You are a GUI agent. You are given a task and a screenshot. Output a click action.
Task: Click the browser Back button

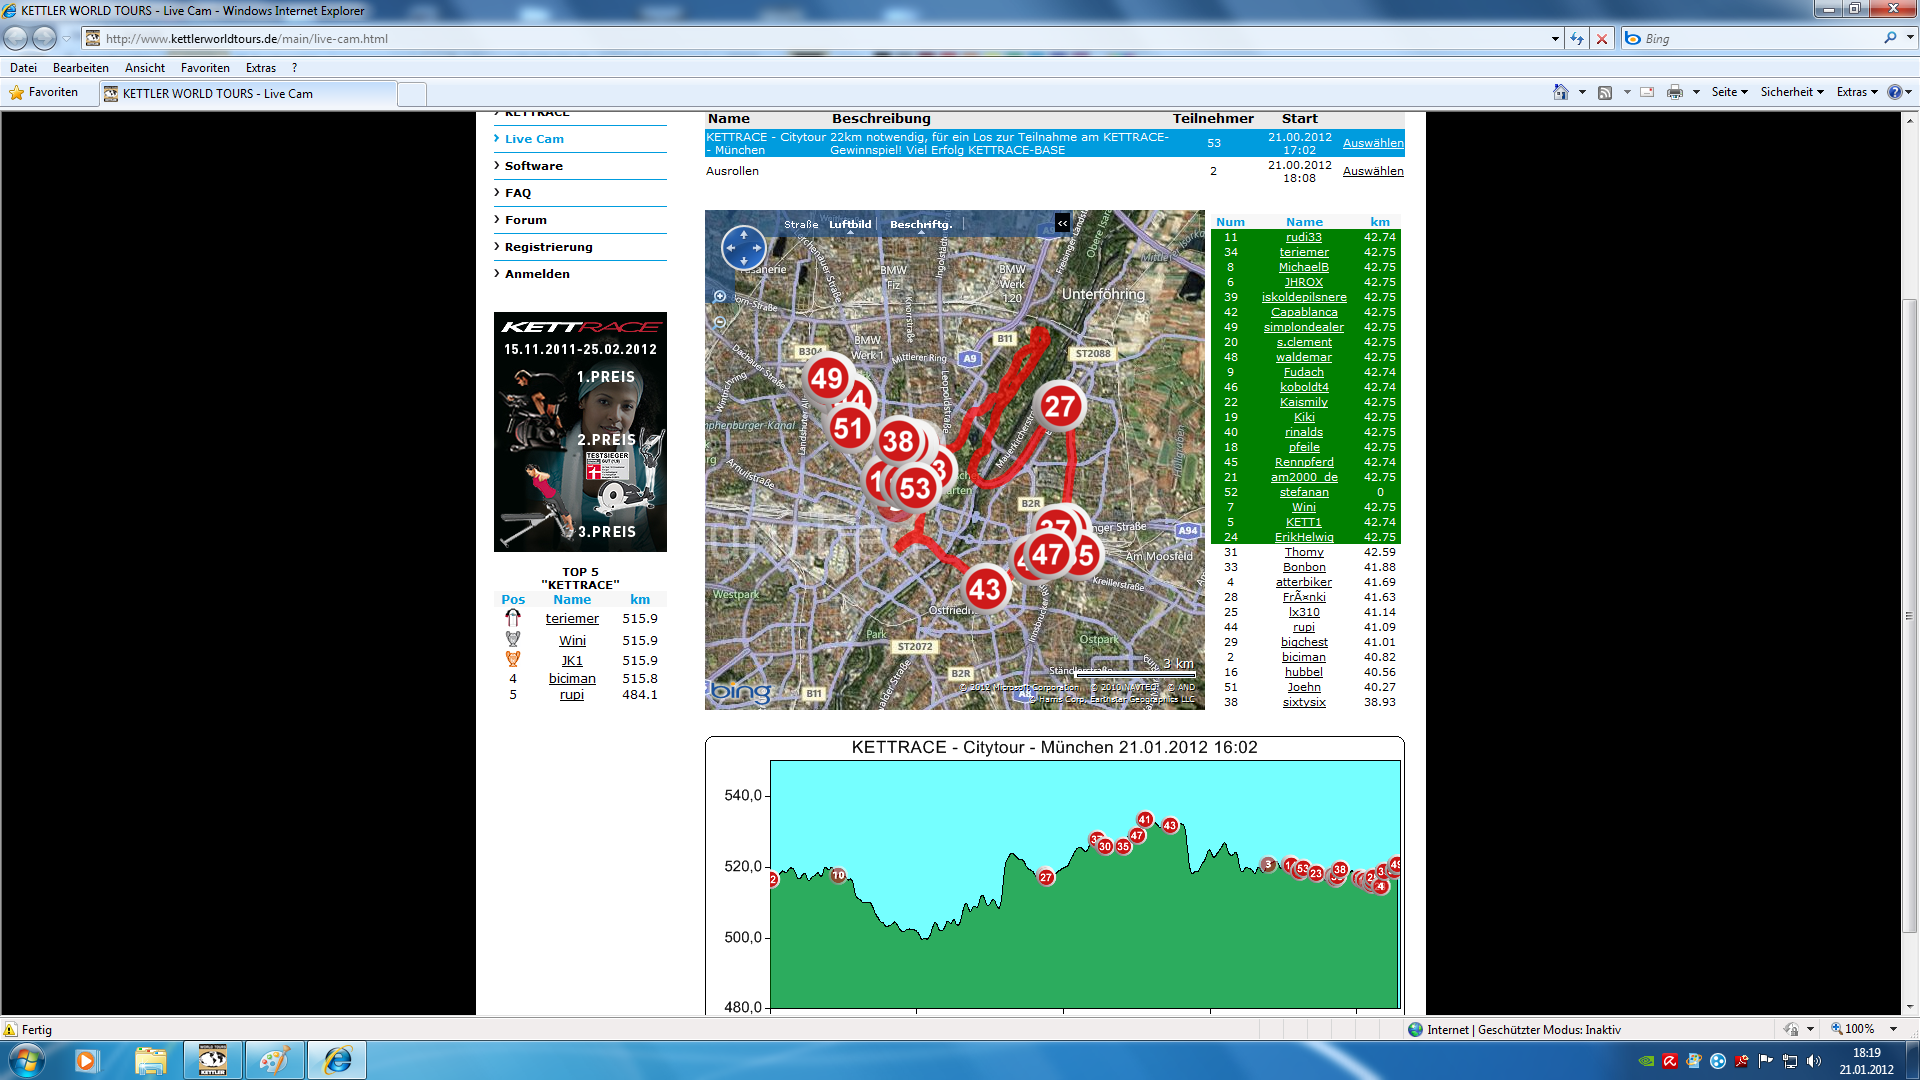click(x=16, y=38)
